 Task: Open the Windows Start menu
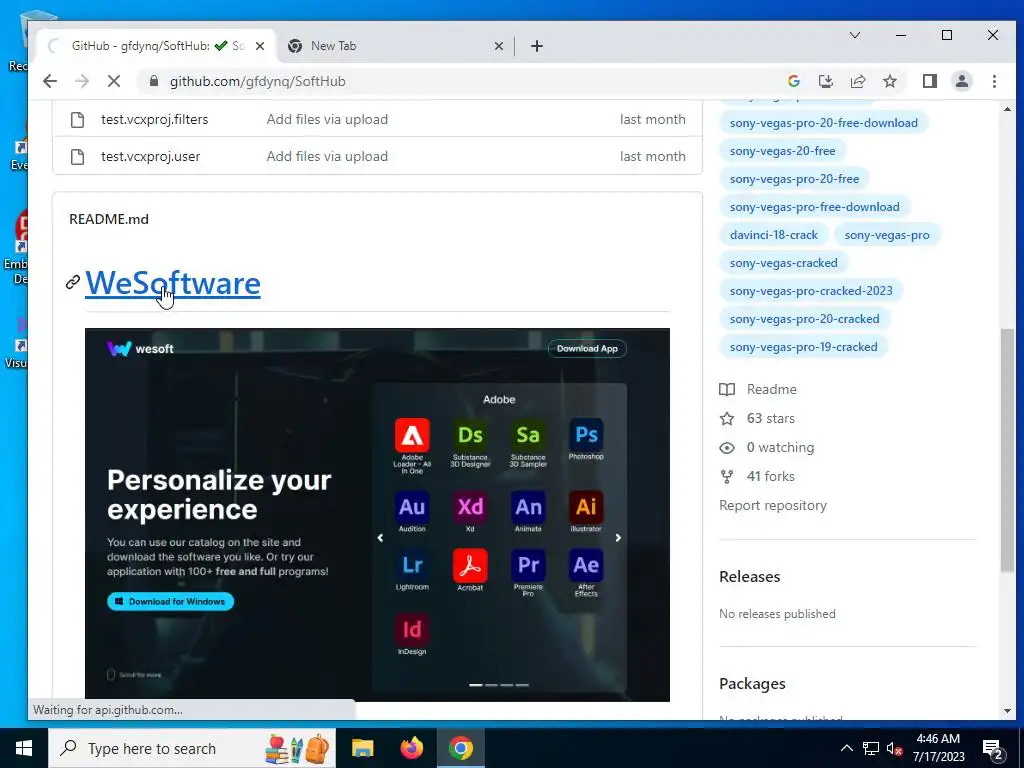24,748
